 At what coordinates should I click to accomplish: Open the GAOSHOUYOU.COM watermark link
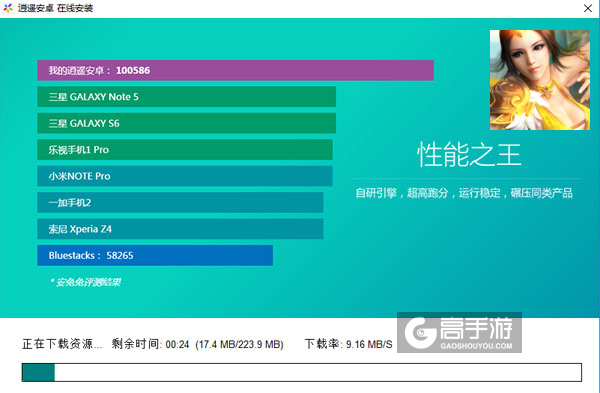point(476,346)
